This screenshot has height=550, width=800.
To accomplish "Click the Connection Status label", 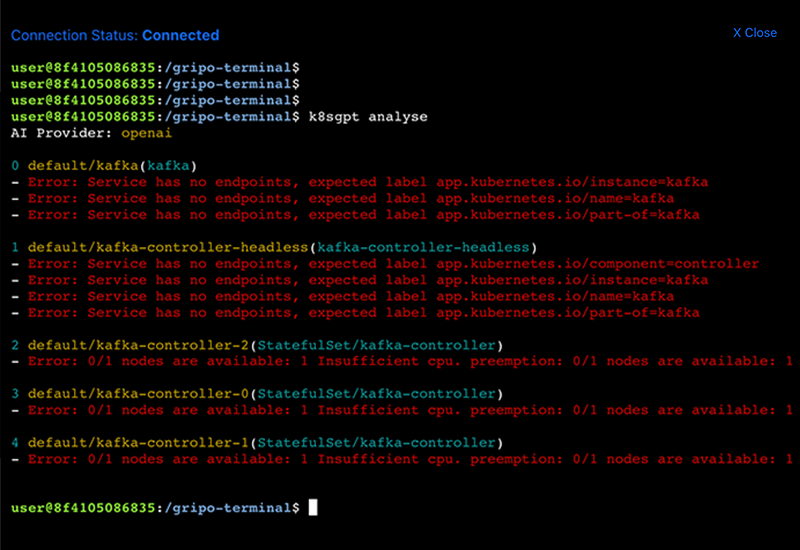I will (74, 35).
